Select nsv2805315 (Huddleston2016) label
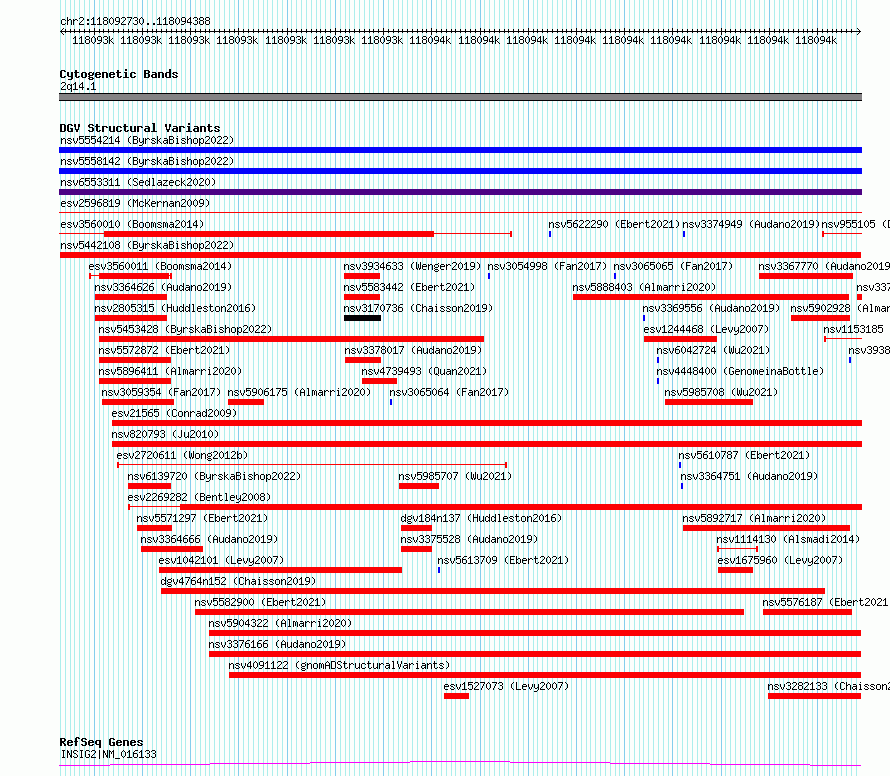890x776 pixels. [175, 308]
